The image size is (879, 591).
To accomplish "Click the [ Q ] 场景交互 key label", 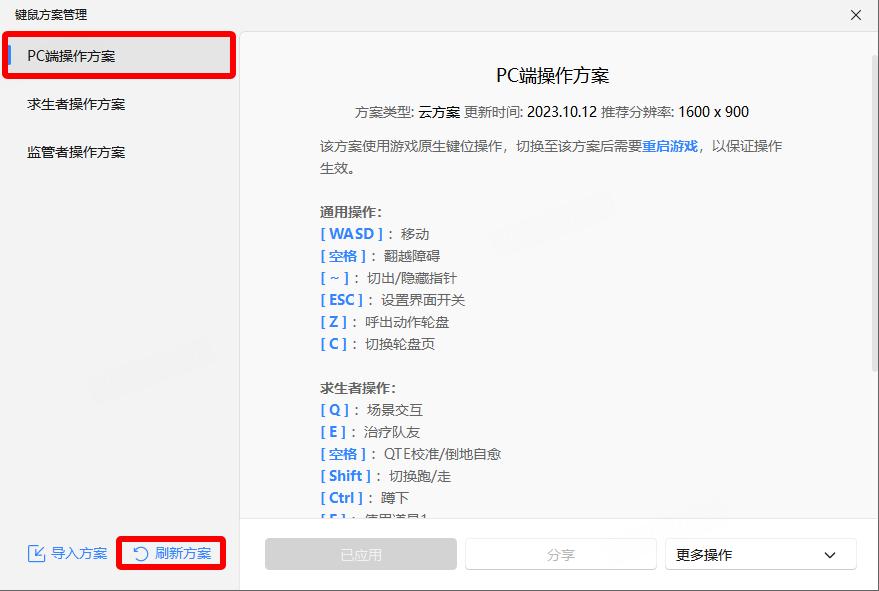I will click(334, 410).
